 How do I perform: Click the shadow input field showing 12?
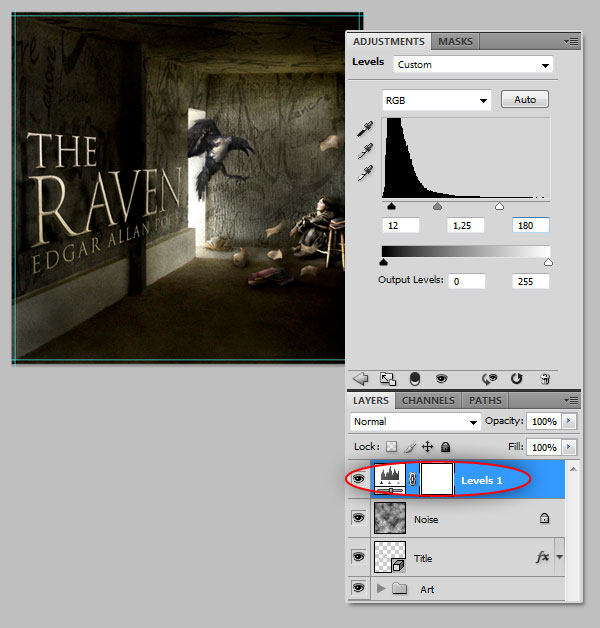[401, 225]
